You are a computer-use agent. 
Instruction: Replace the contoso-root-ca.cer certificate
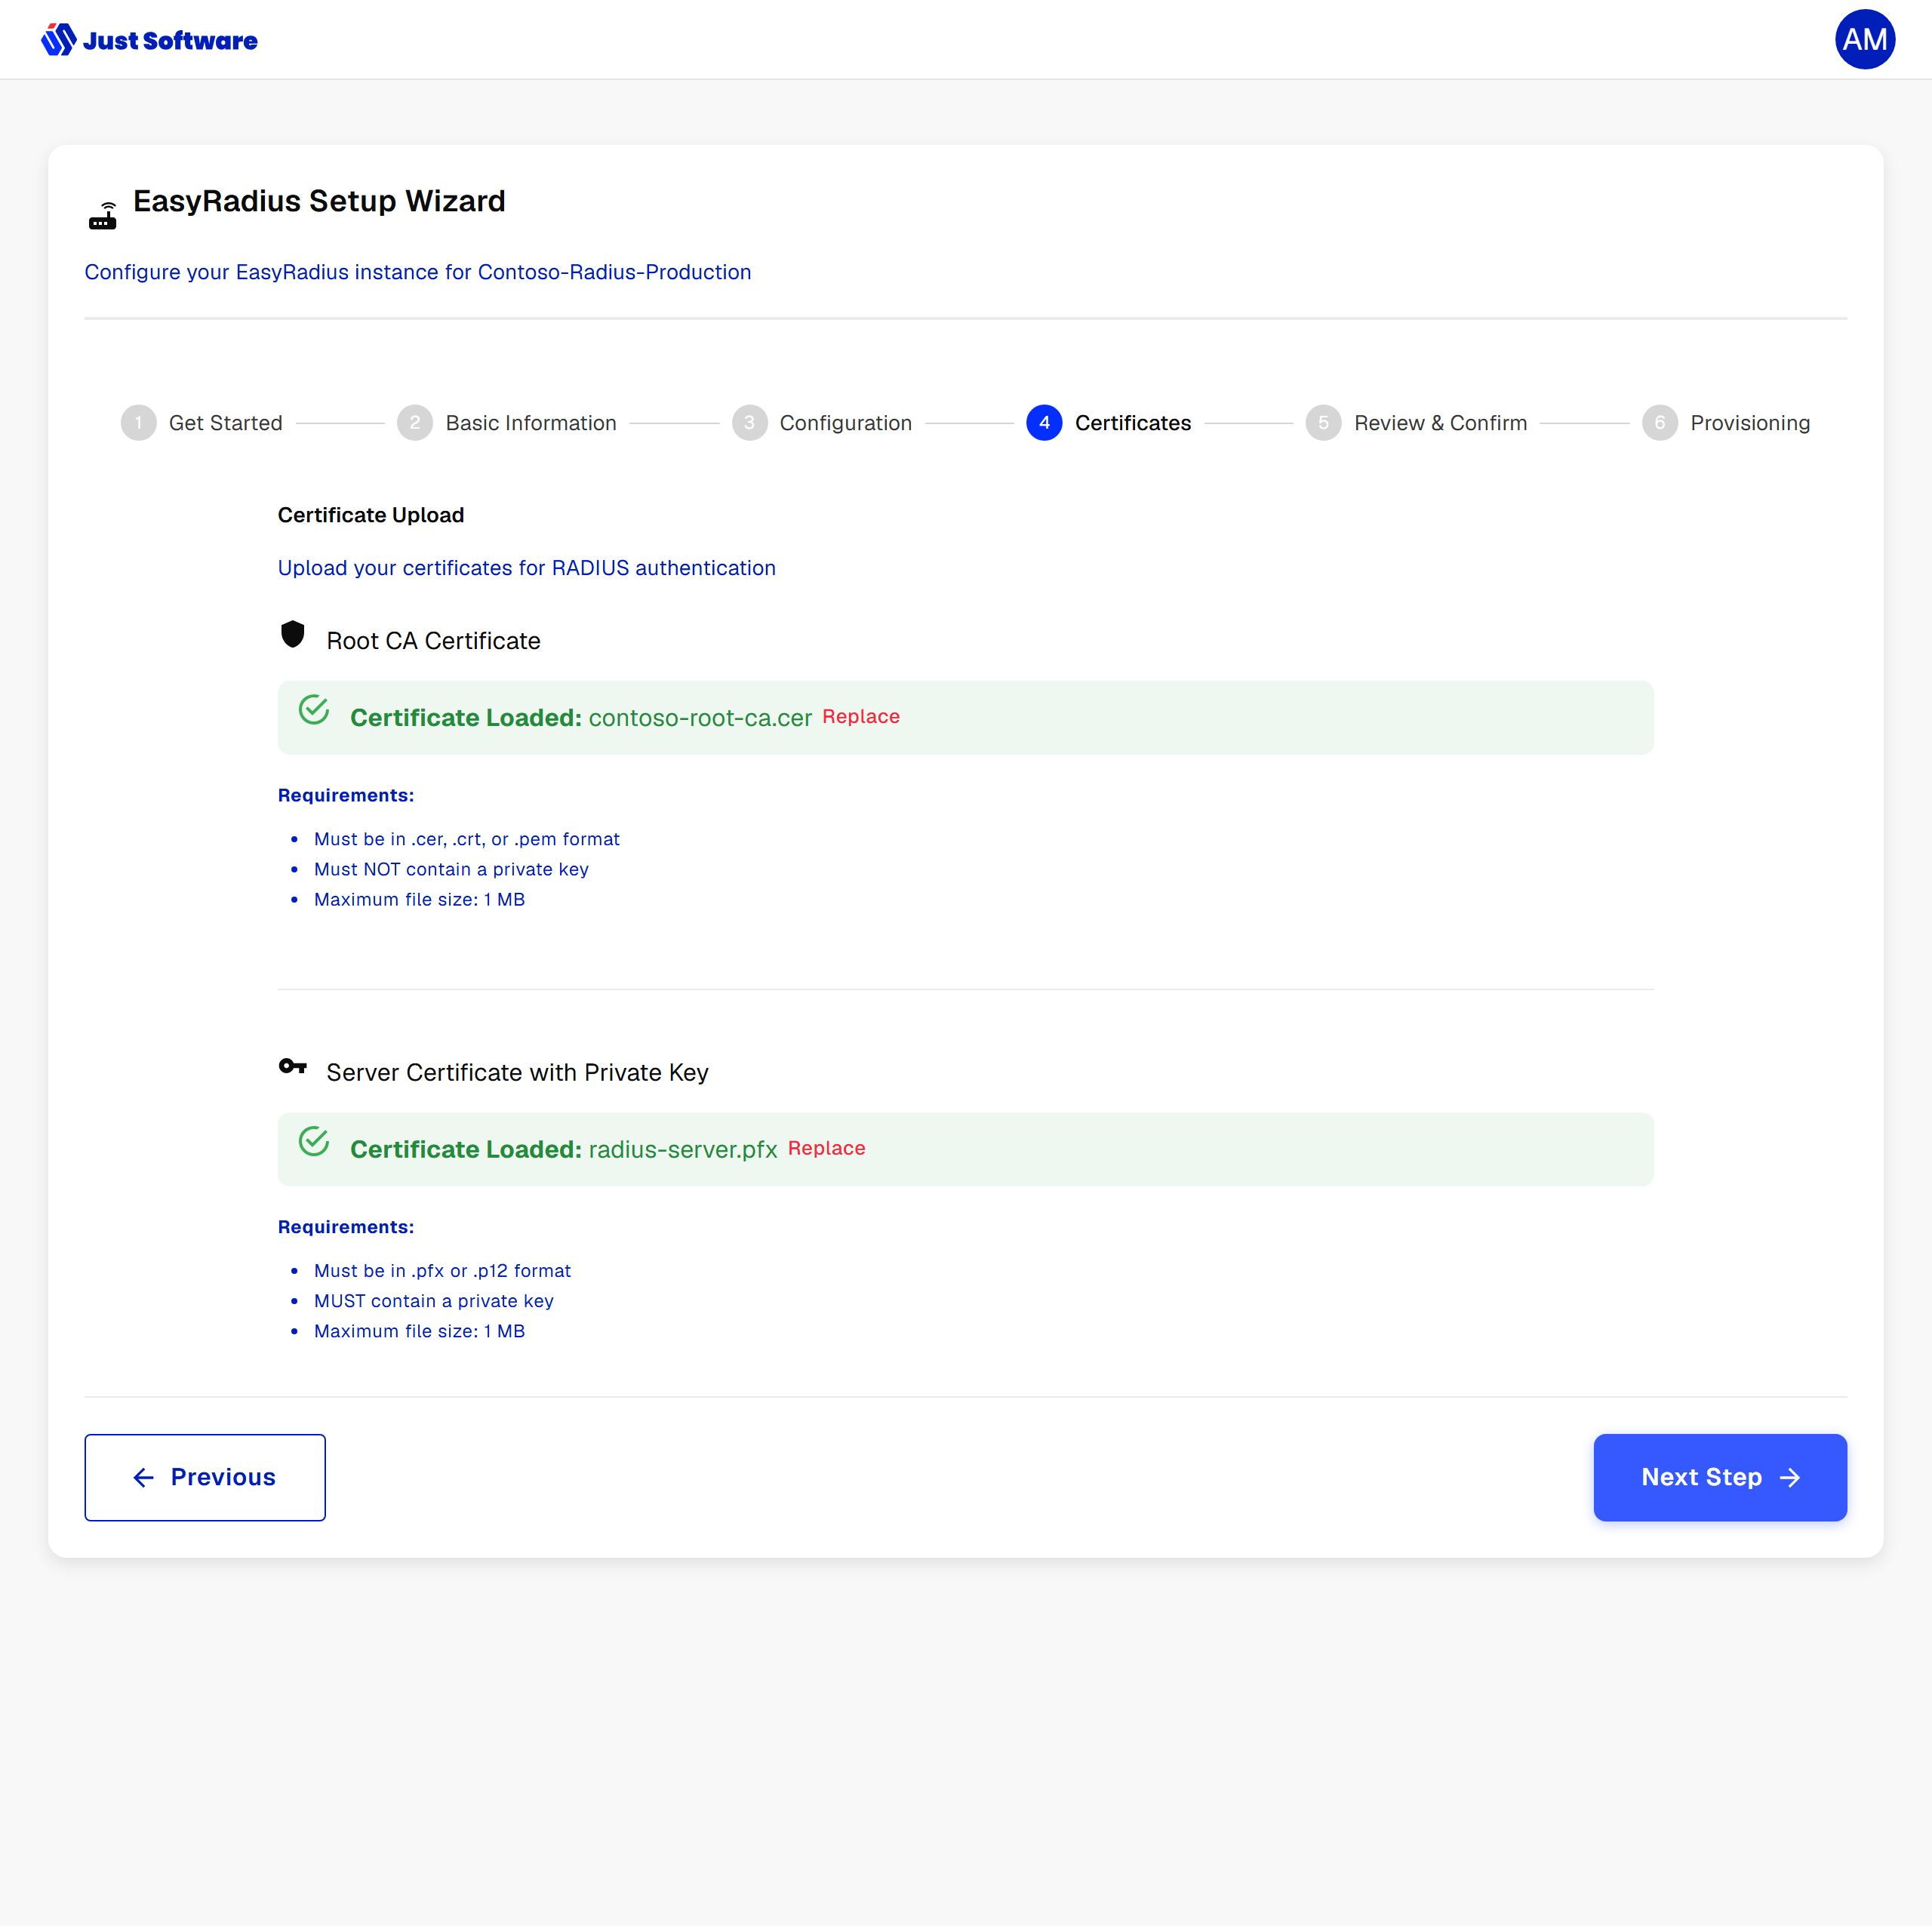pyautogui.click(x=861, y=717)
